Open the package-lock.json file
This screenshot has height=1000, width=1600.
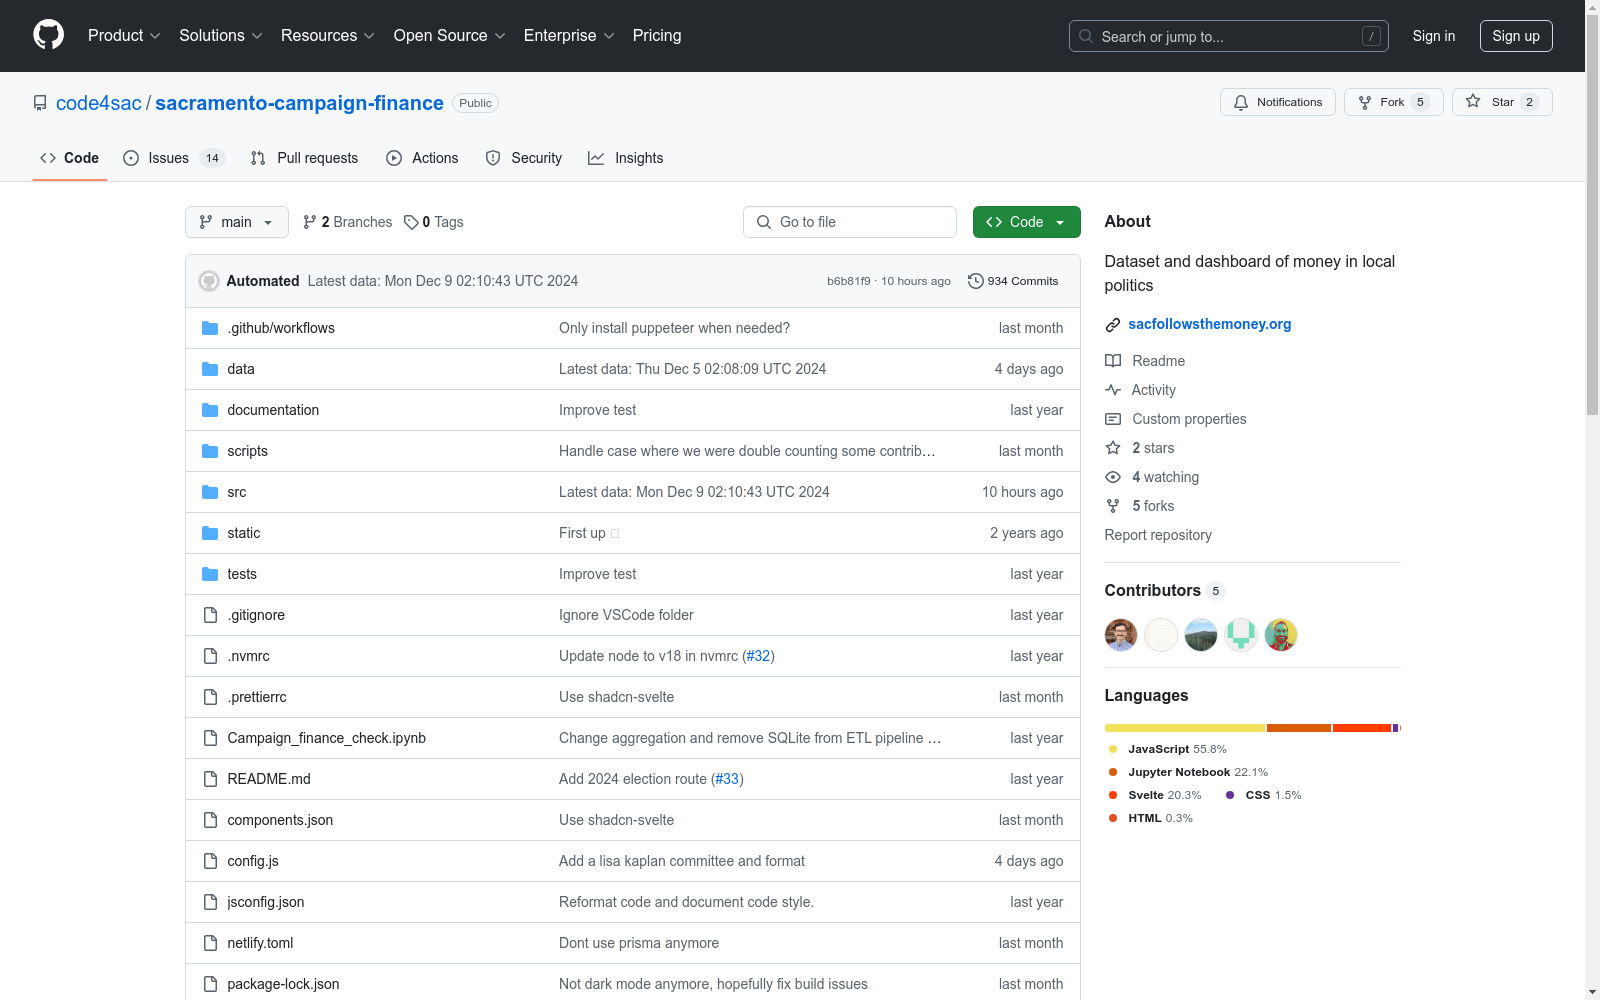283,984
